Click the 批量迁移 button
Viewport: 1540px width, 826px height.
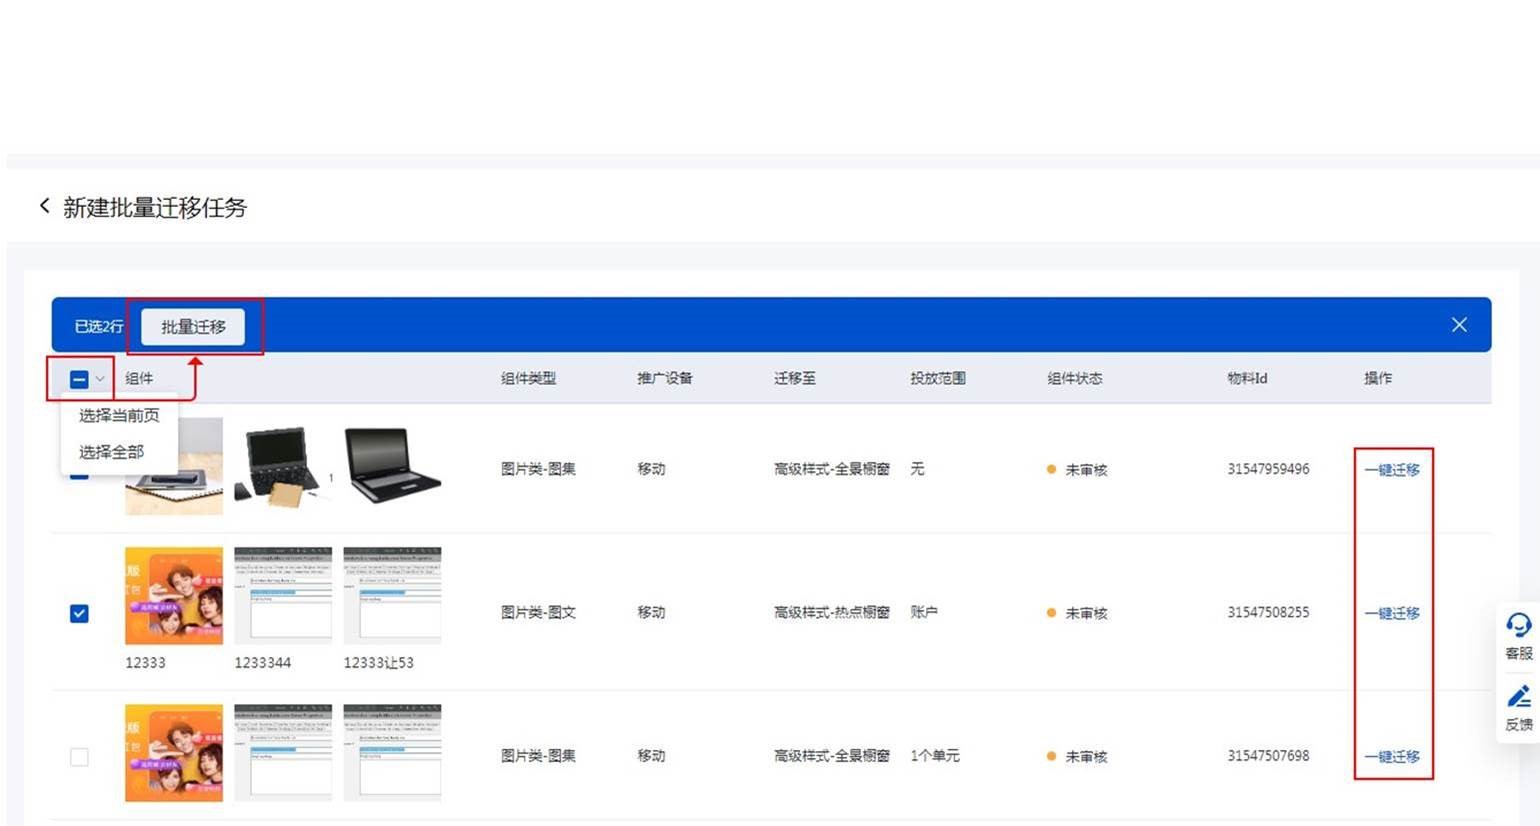[x=193, y=327]
